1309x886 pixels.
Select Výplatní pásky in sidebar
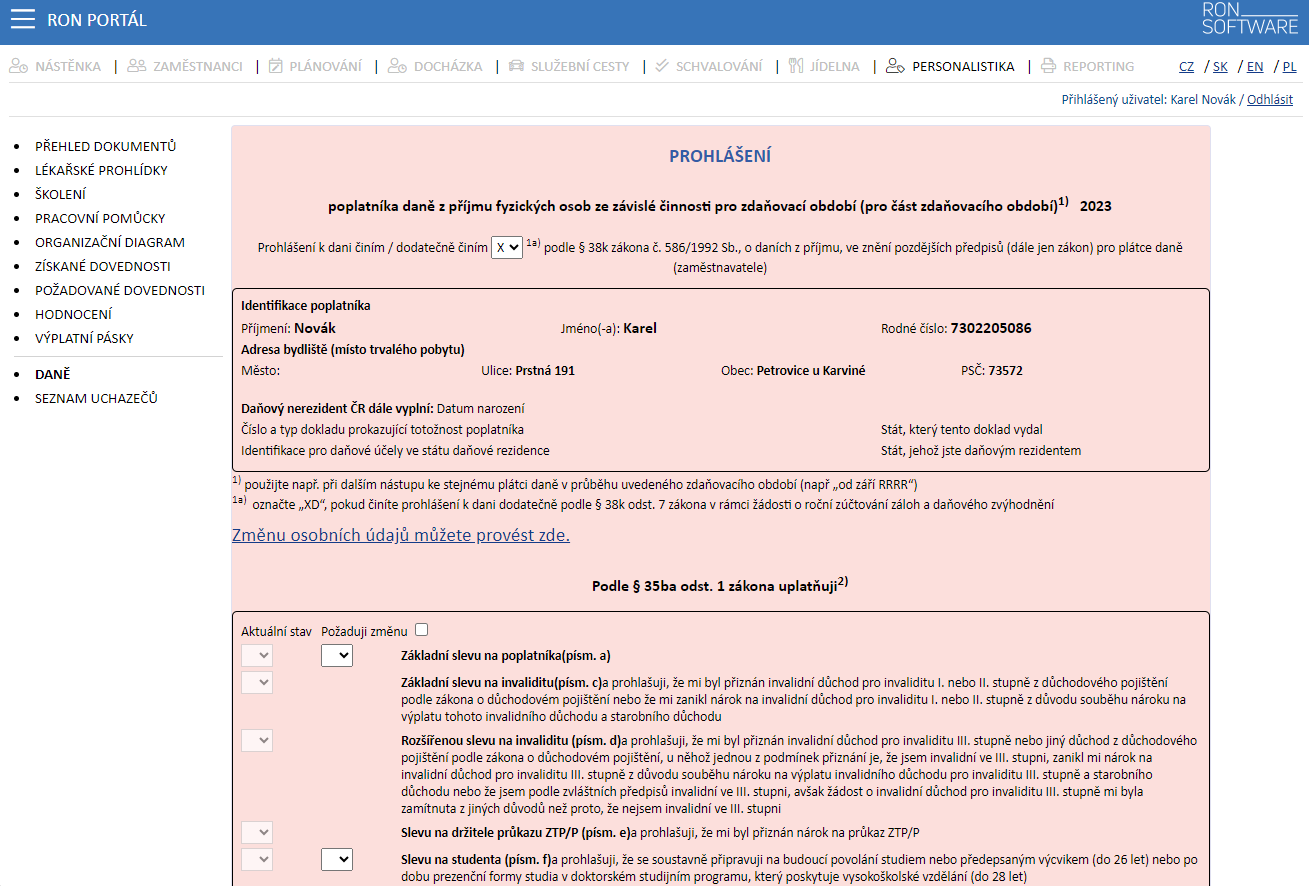84,338
